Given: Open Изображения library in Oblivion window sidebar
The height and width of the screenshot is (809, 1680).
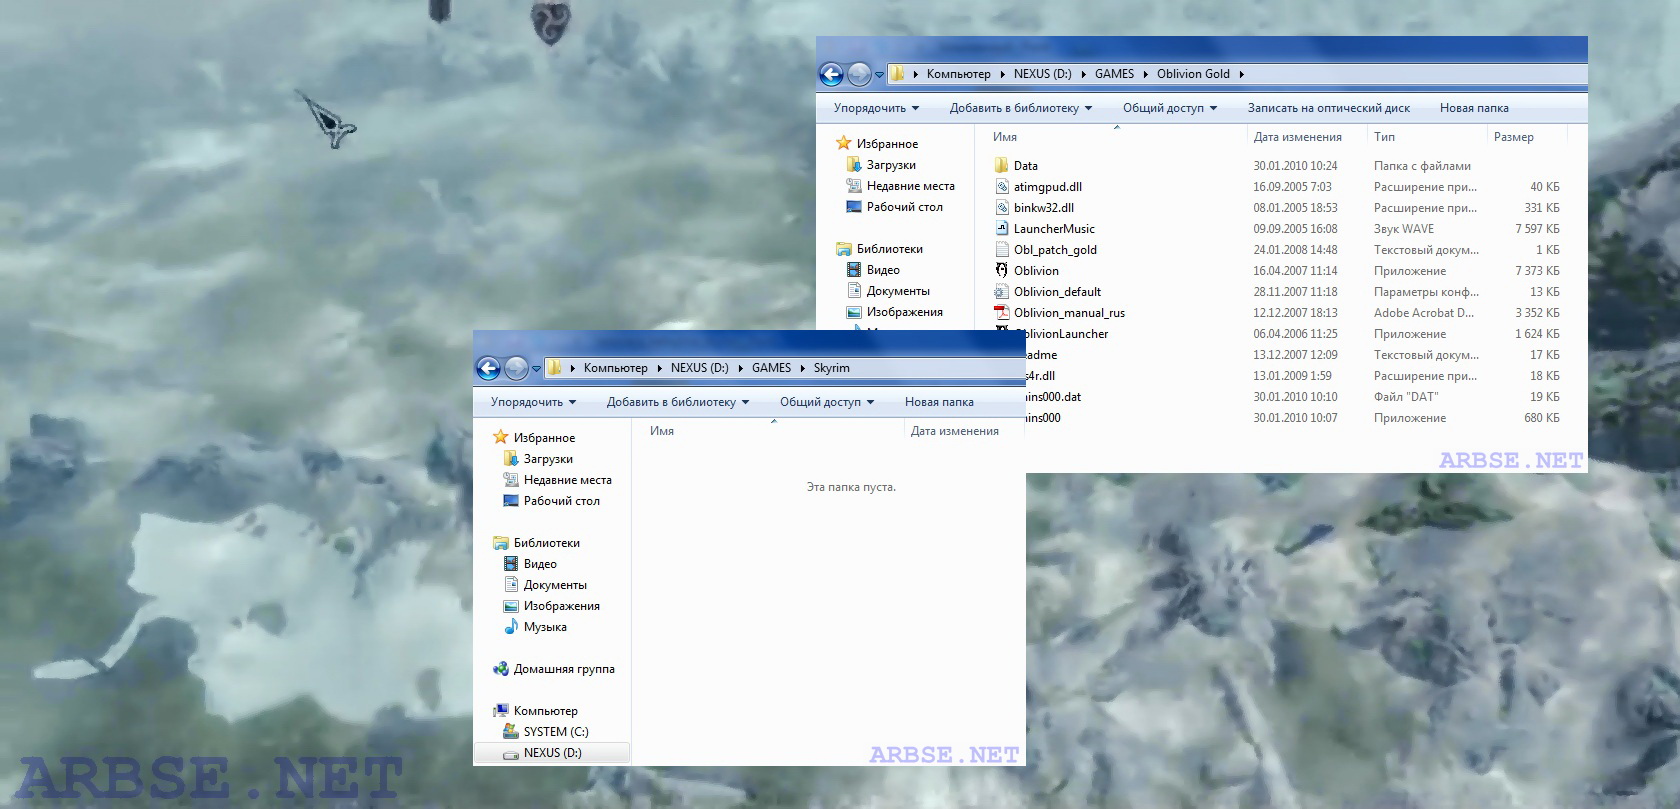Looking at the screenshot, I should pos(894,312).
